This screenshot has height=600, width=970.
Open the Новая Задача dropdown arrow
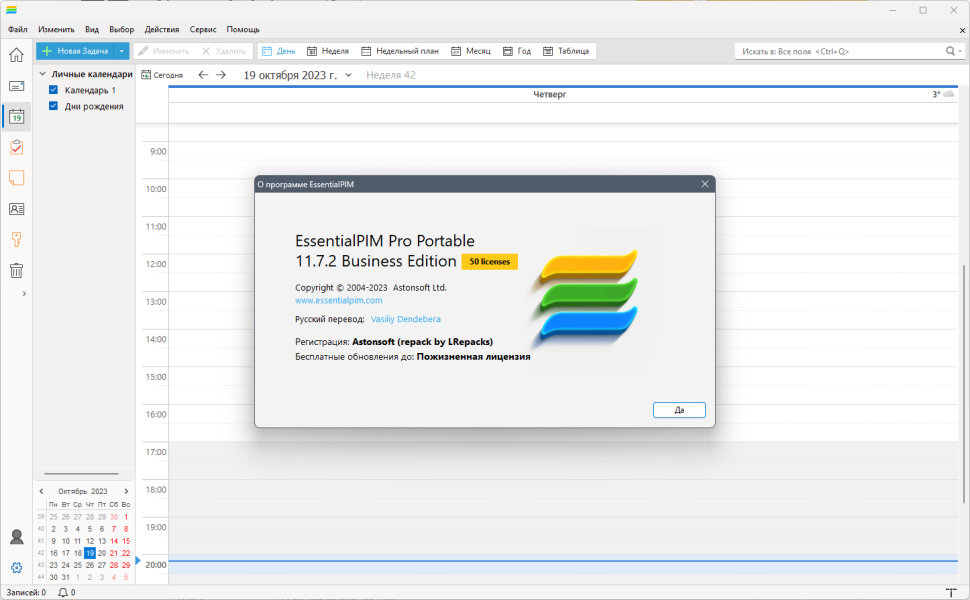(x=121, y=51)
